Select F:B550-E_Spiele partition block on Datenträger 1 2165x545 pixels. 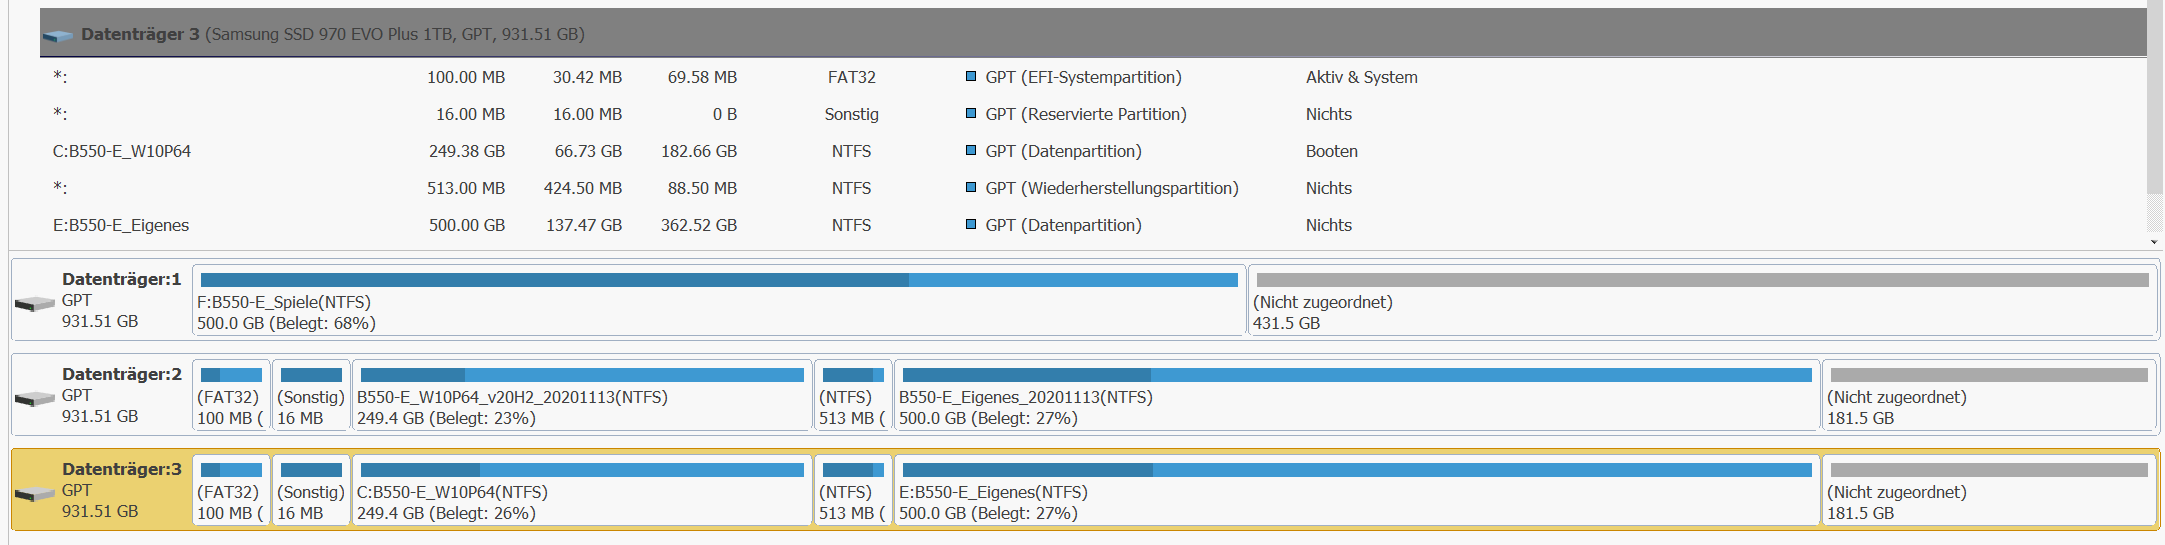click(719, 300)
